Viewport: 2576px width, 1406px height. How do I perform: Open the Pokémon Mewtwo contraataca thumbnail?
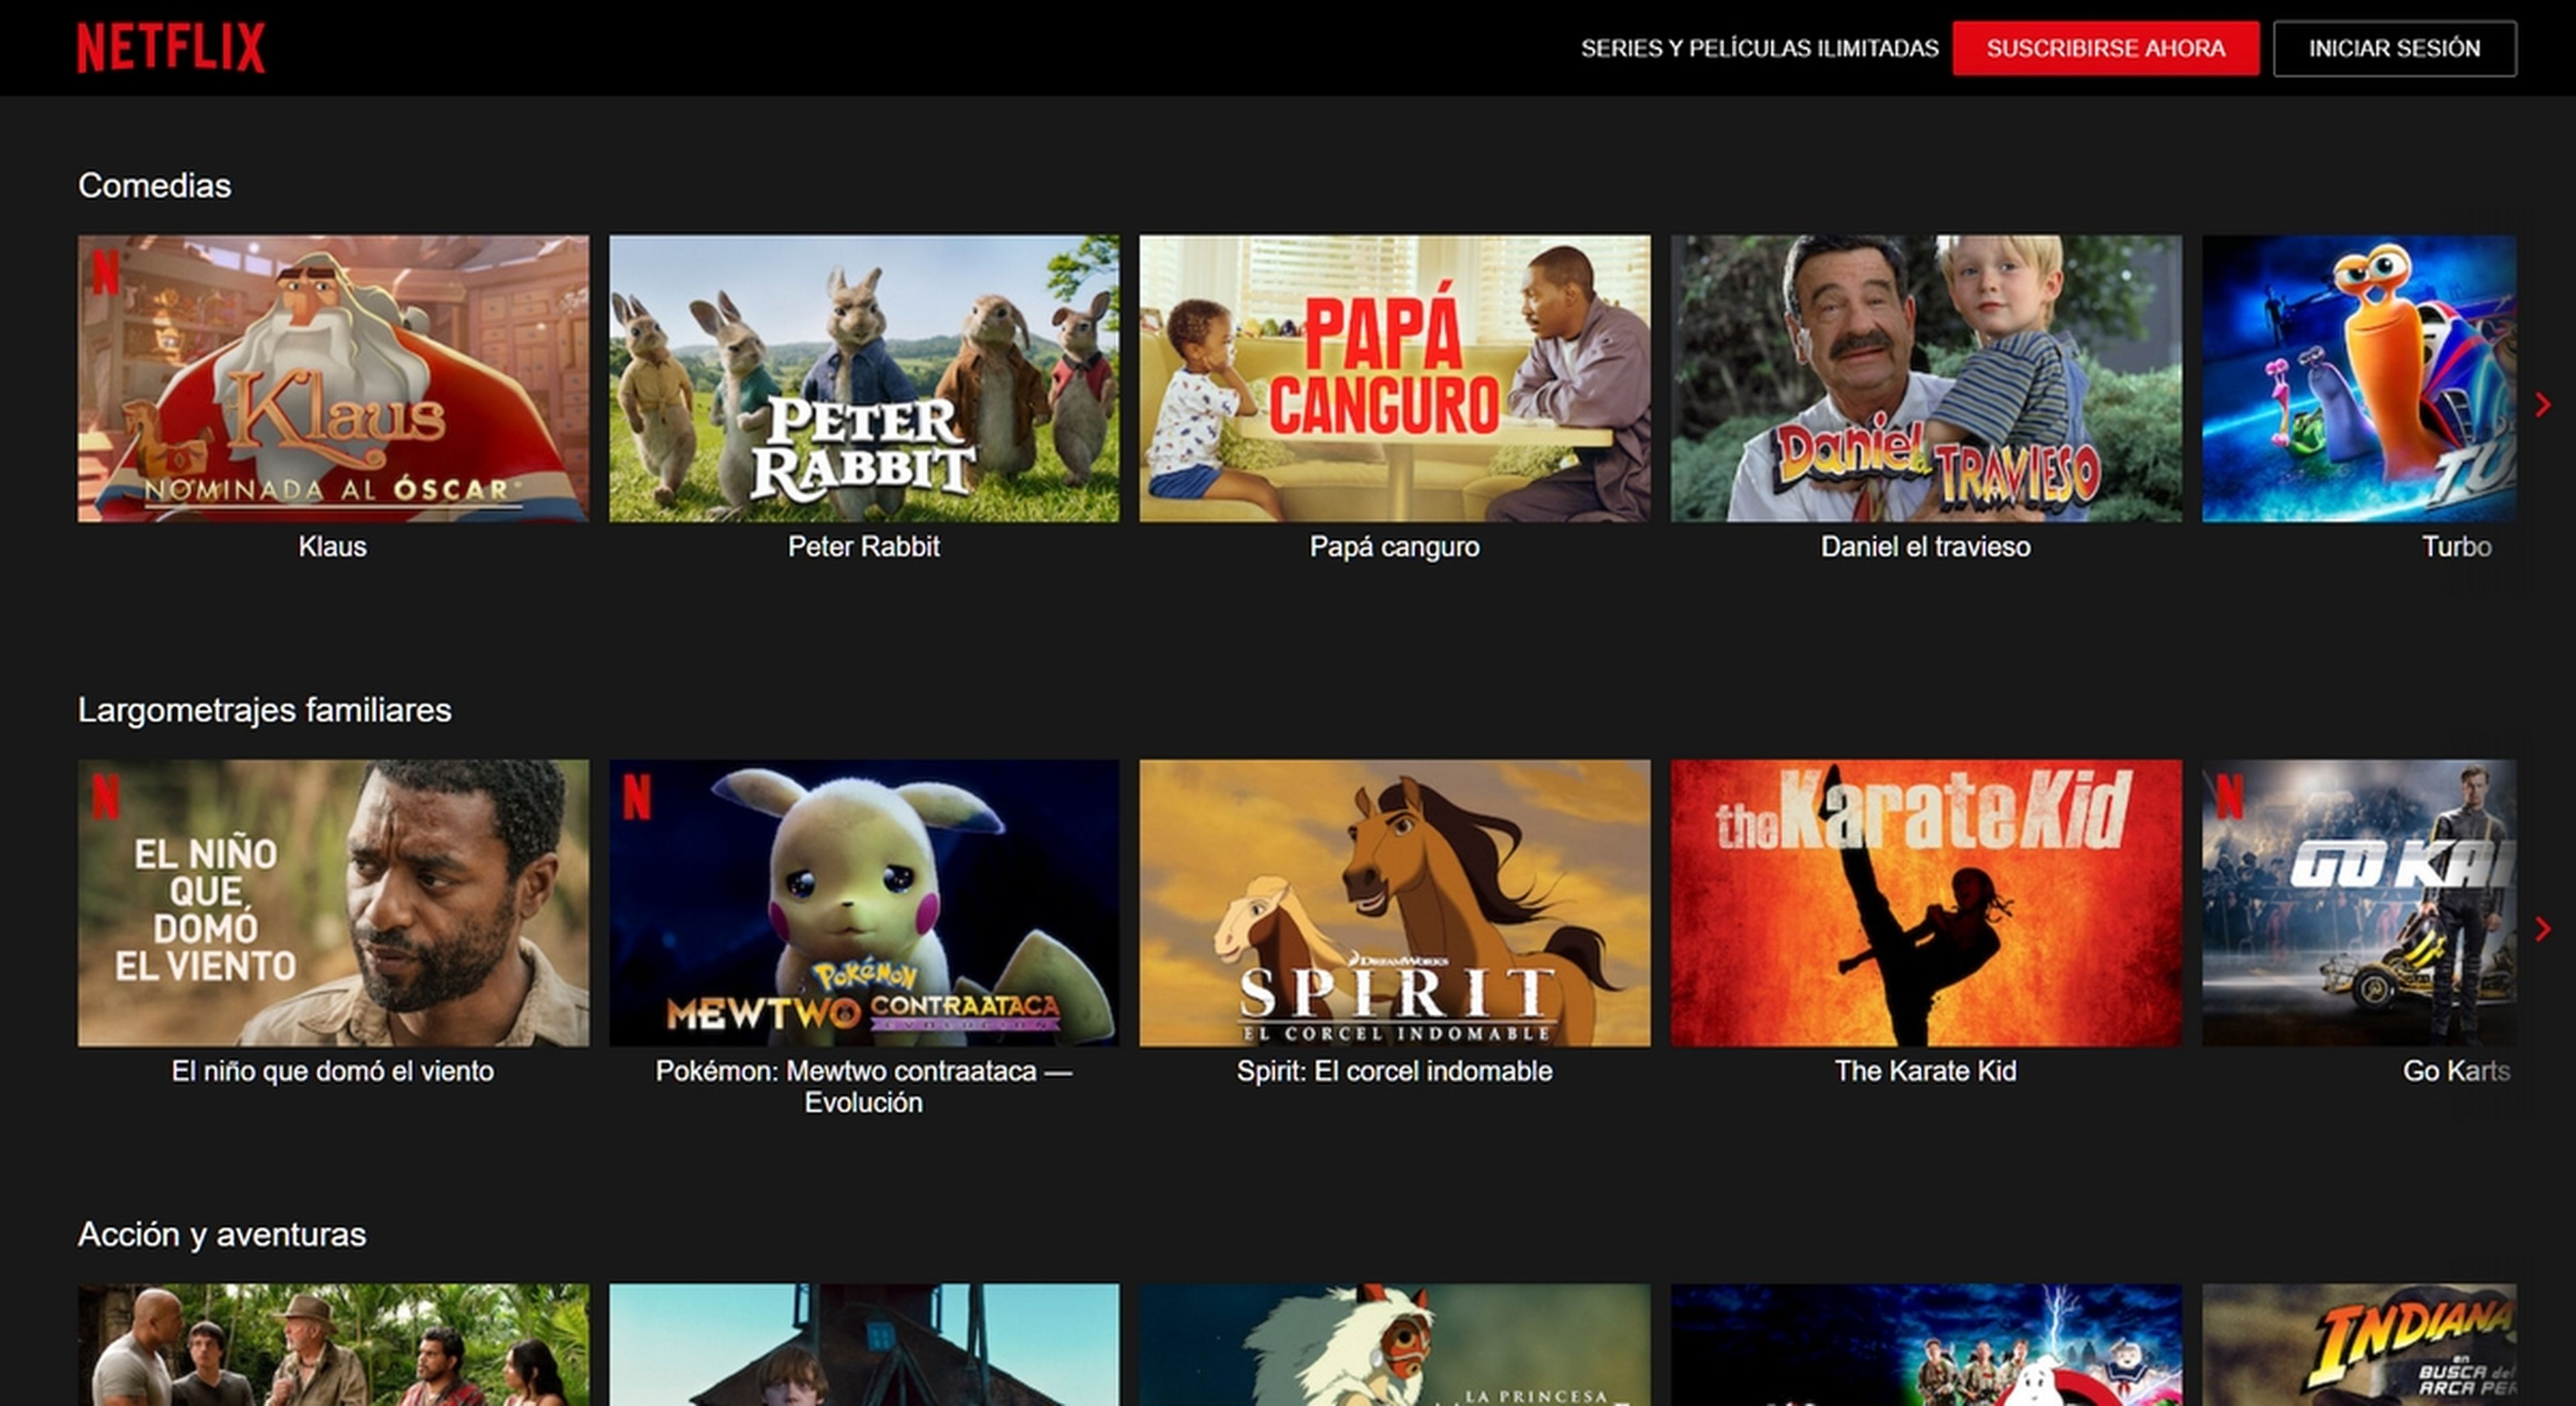pos(864,902)
